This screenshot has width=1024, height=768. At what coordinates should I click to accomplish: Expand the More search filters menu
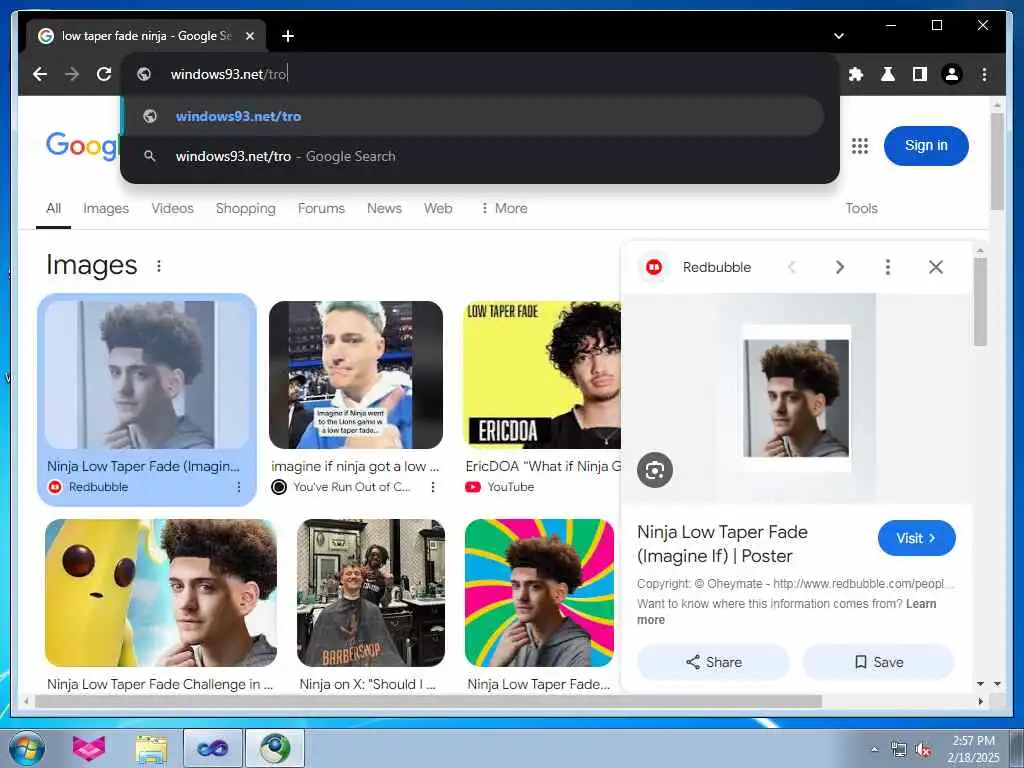click(504, 208)
